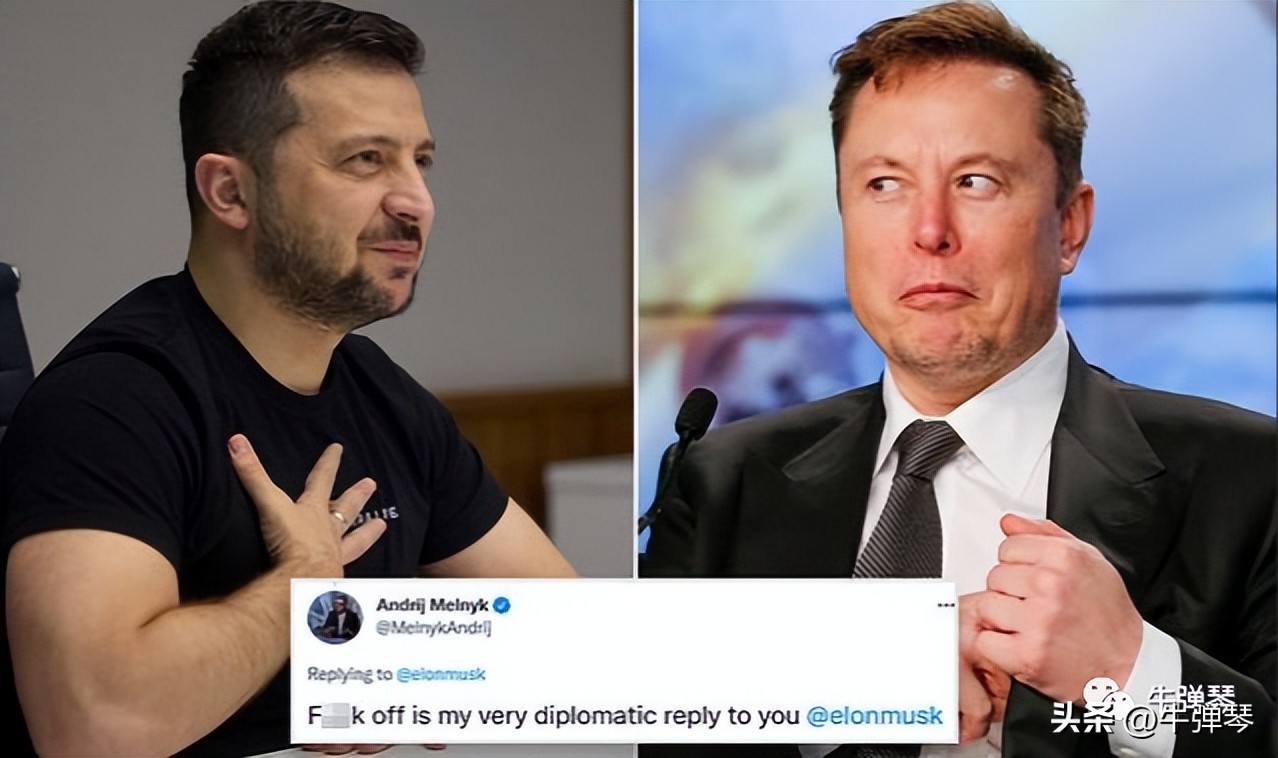Image resolution: width=1278 pixels, height=758 pixels.
Task: Open Andrij Melnyk's round profile avatar
Action: (334, 616)
